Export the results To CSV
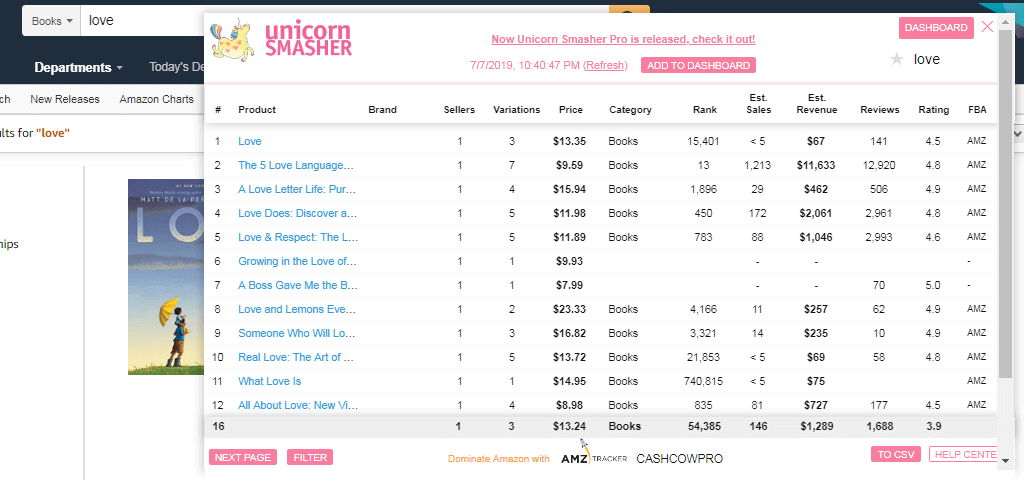 [x=895, y=455]
